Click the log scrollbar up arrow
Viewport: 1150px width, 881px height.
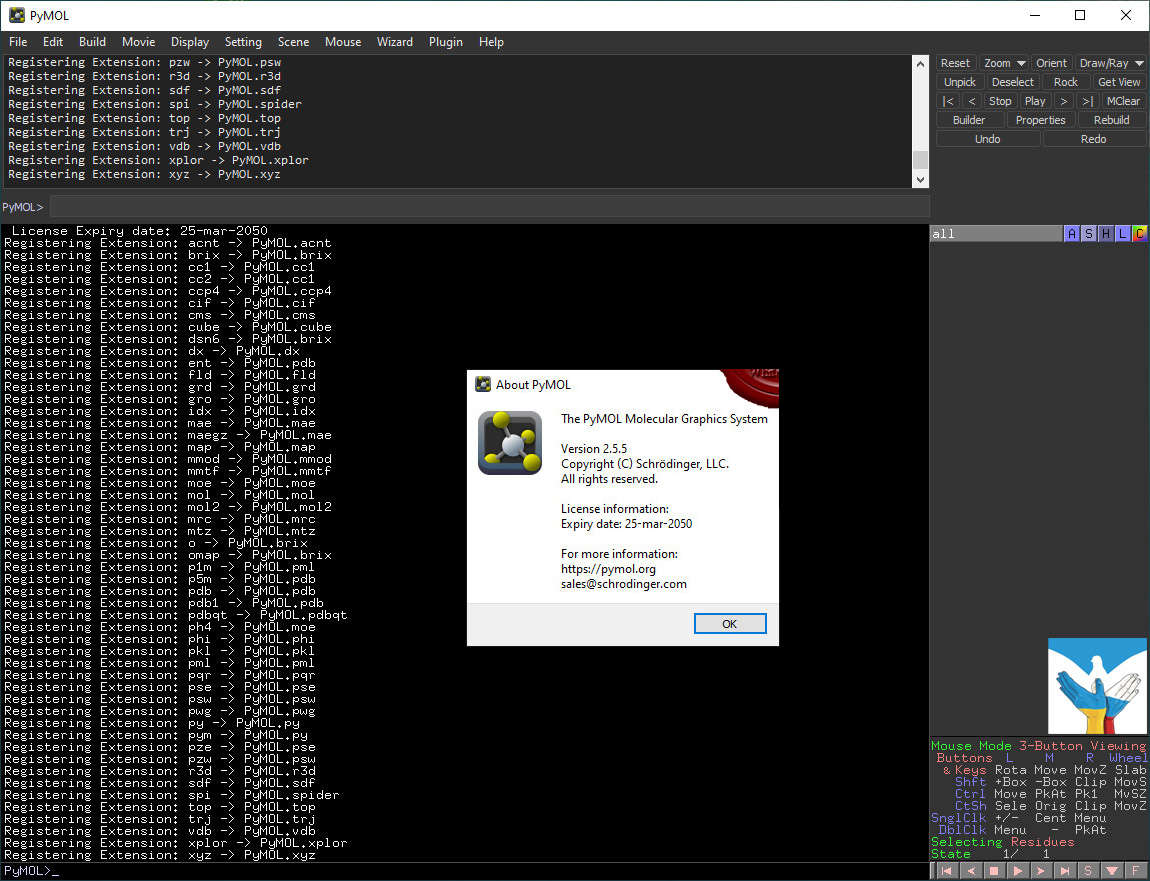pos(920,64)
